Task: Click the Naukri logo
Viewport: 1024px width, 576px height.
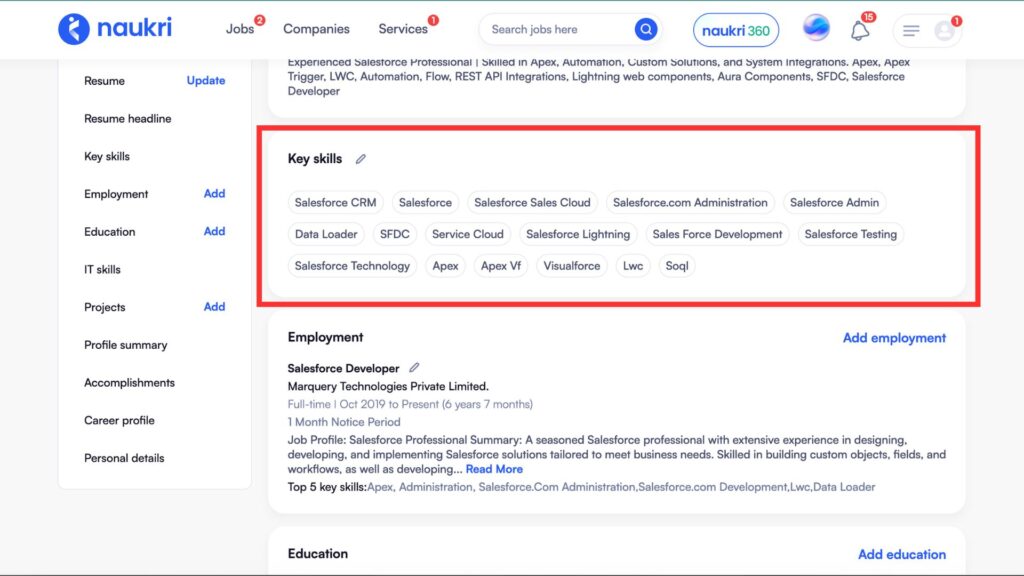Action: coord(115,29)
